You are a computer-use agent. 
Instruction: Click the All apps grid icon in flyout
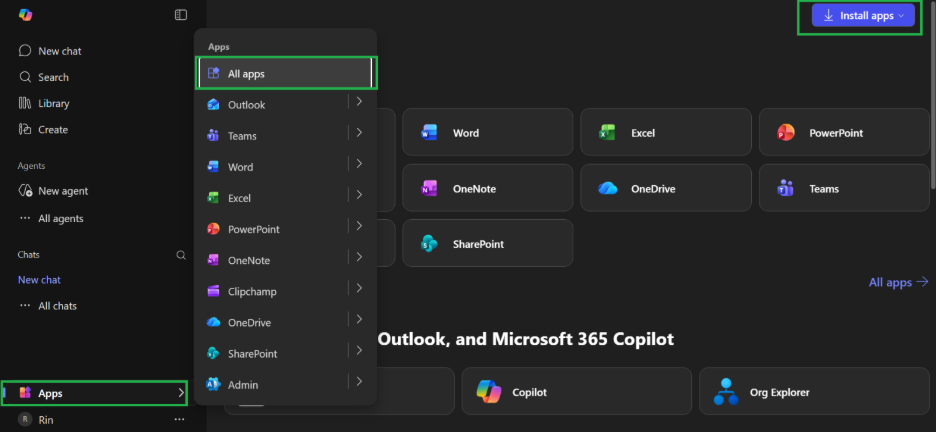[213, 73]
